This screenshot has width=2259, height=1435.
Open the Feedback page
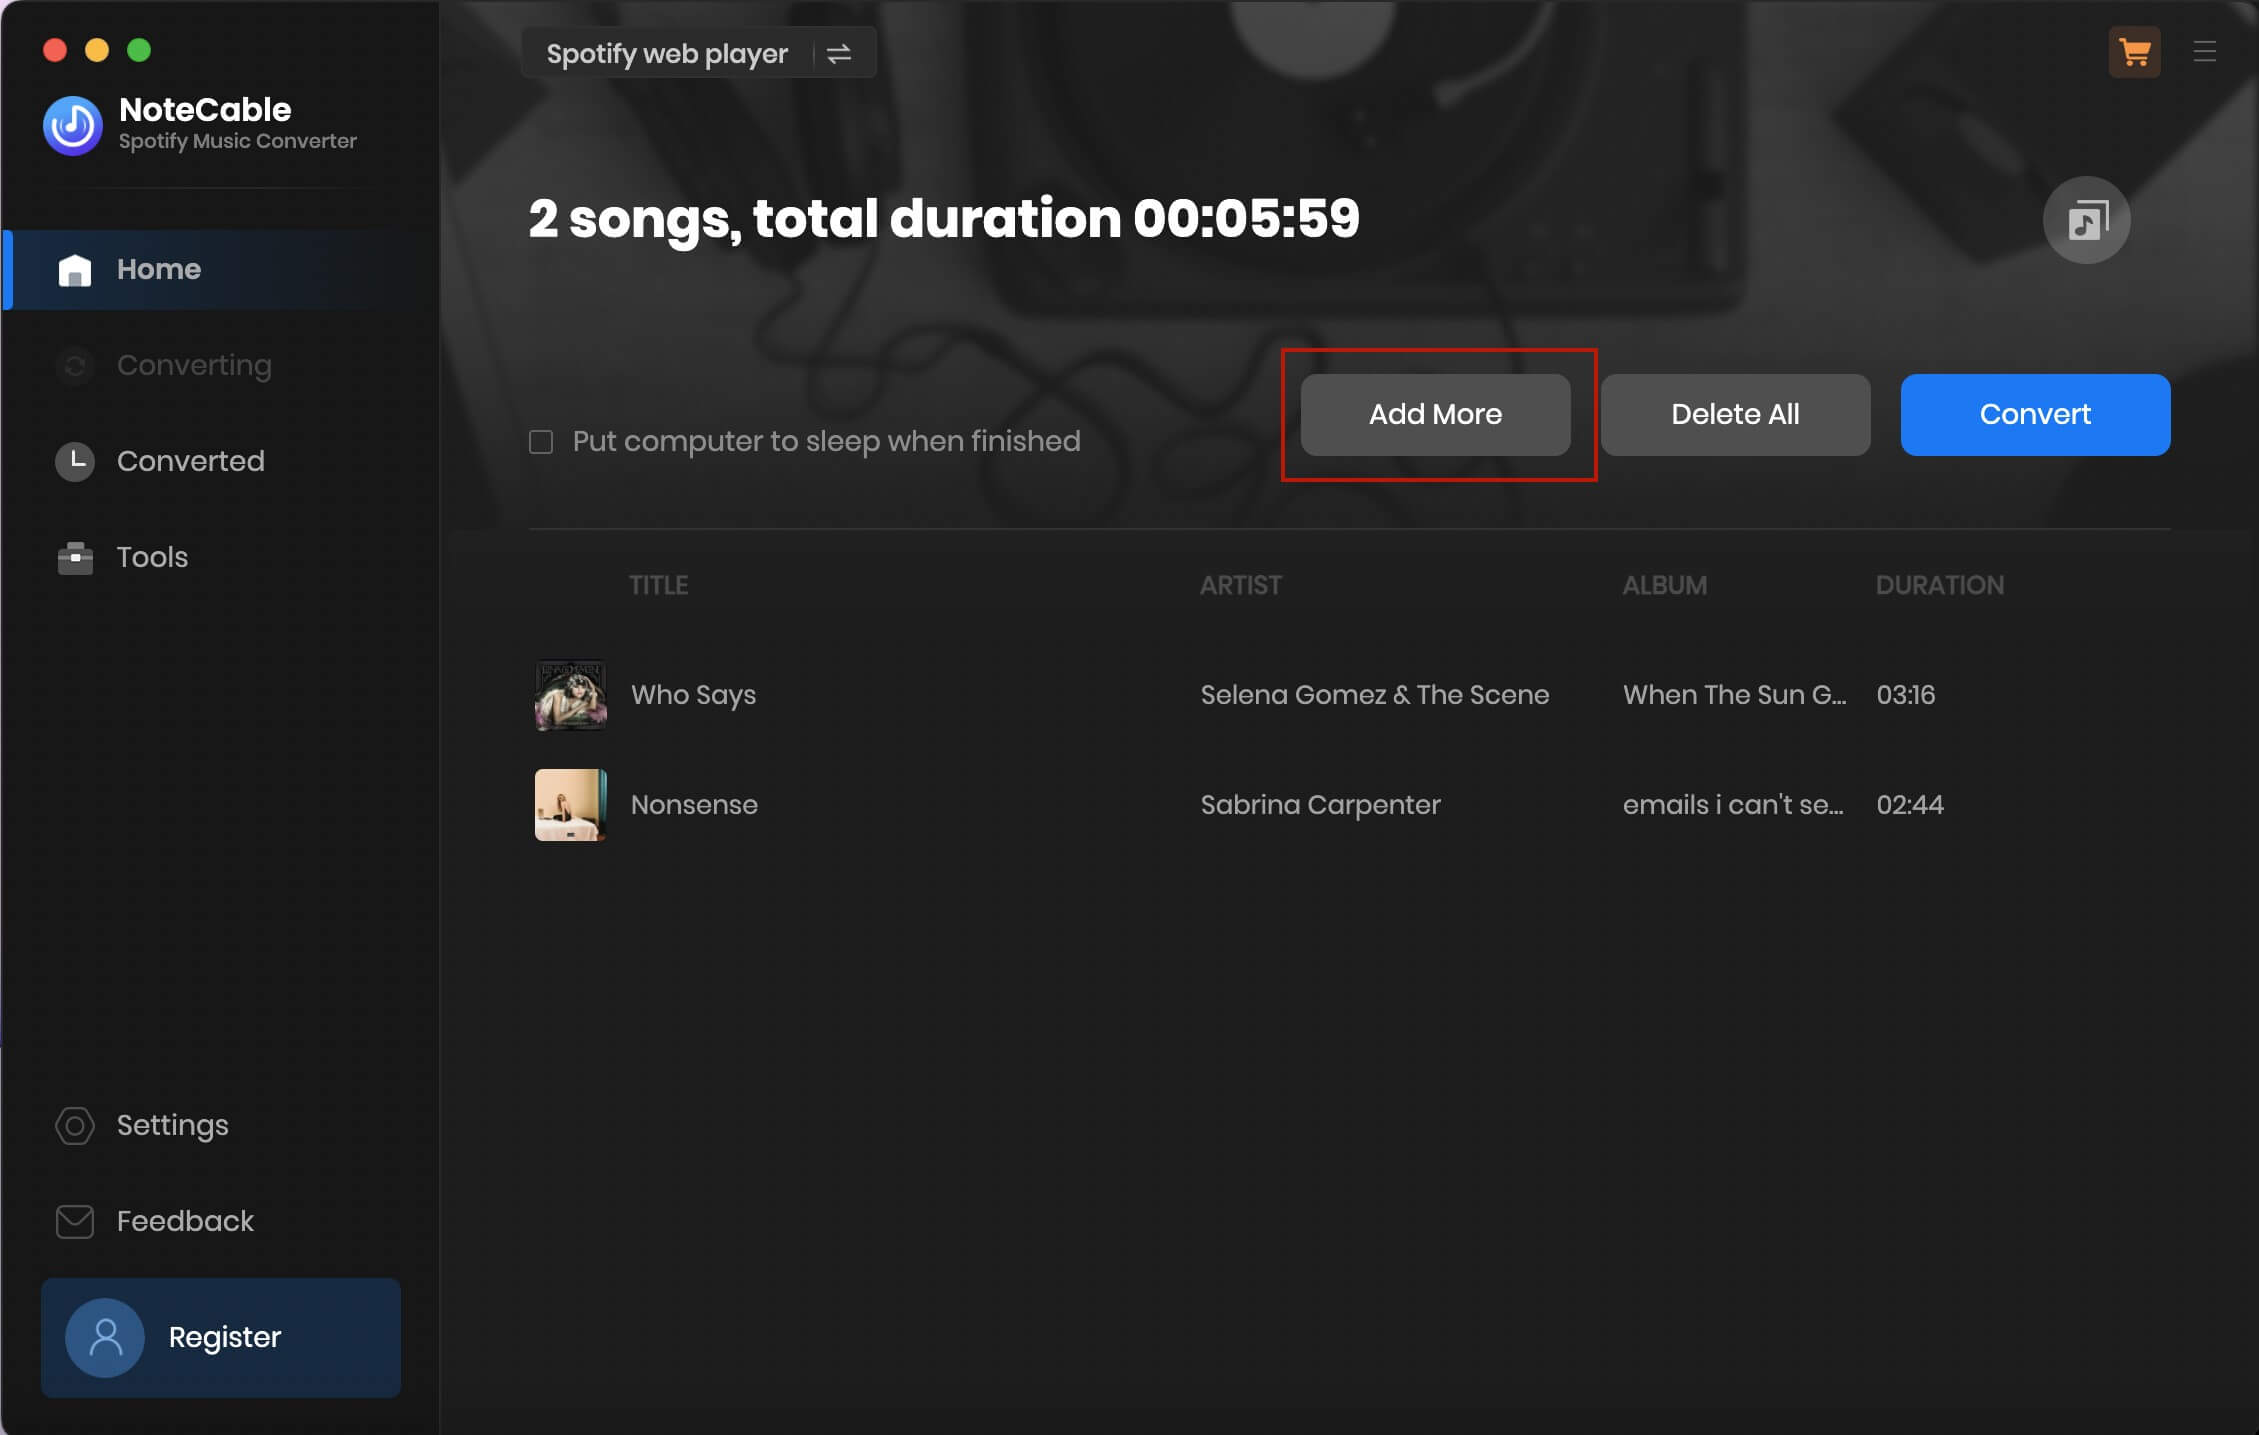221,1221
